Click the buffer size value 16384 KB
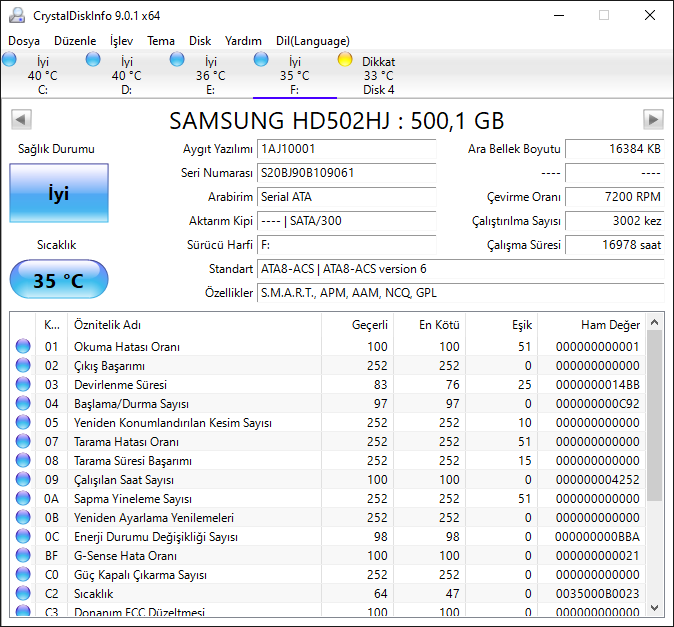674x627 pixels. (615, 149)
